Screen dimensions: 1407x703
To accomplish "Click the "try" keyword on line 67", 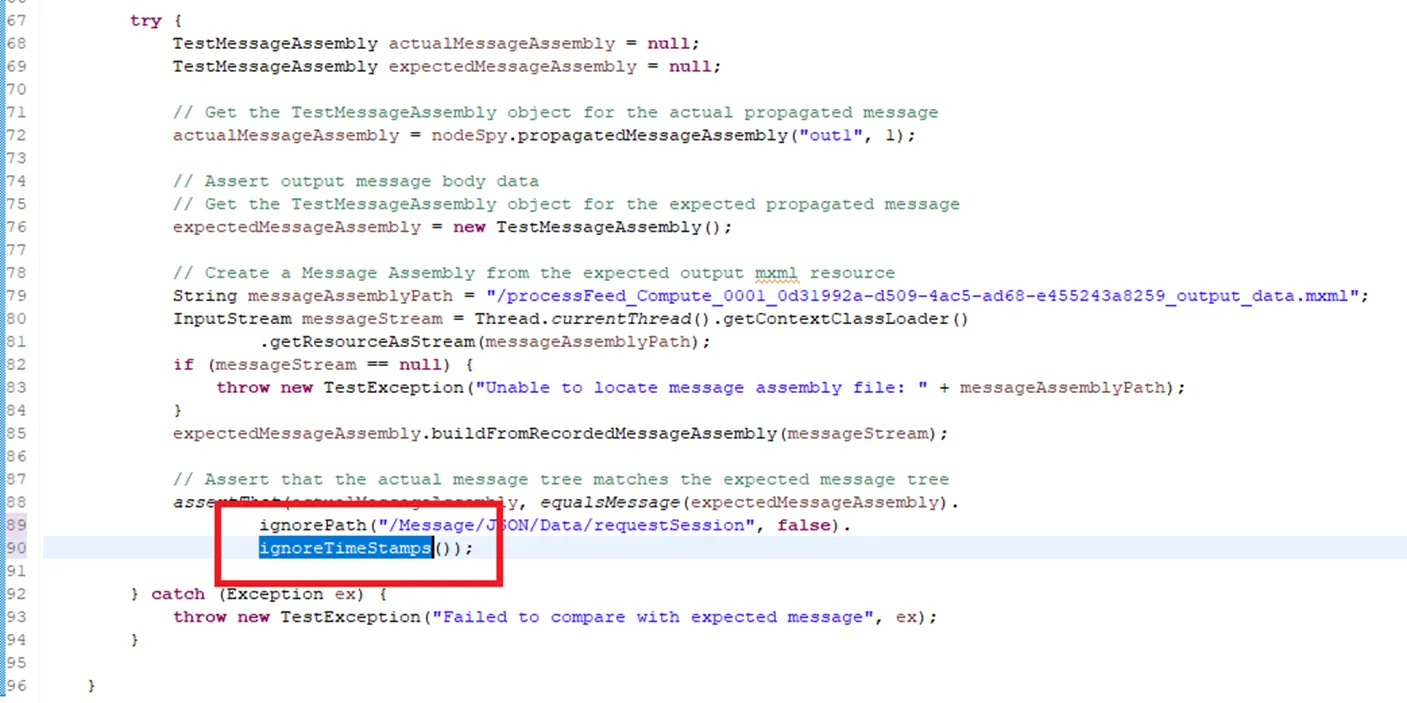I will [x=146, y=20].
